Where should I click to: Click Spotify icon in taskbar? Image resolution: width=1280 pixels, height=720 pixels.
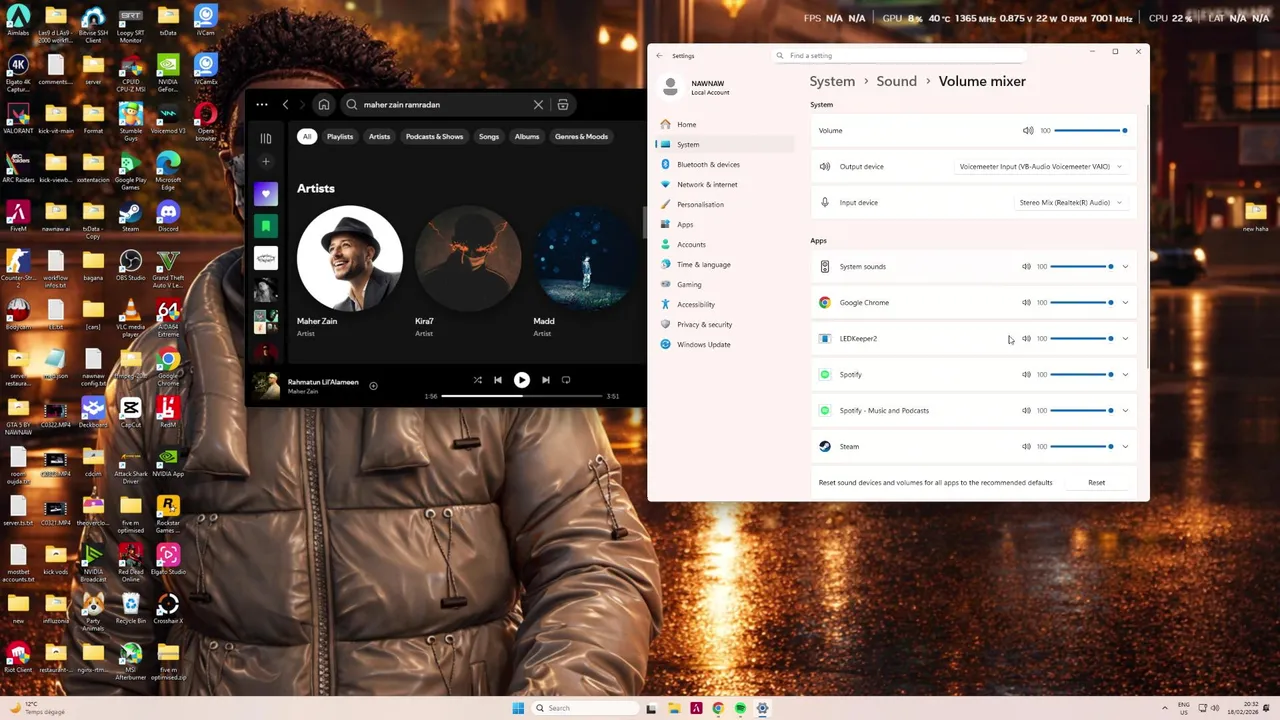(x=740, y=709)
